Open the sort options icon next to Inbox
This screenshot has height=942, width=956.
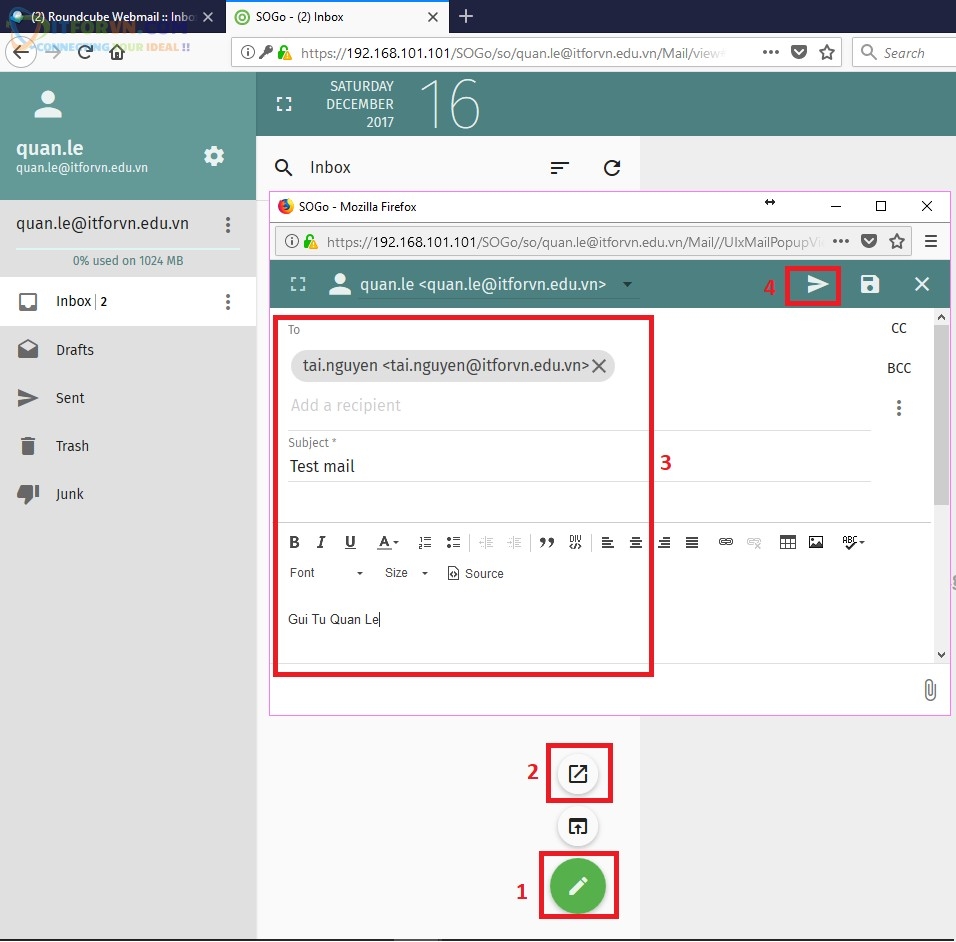(x=560, y=168)
